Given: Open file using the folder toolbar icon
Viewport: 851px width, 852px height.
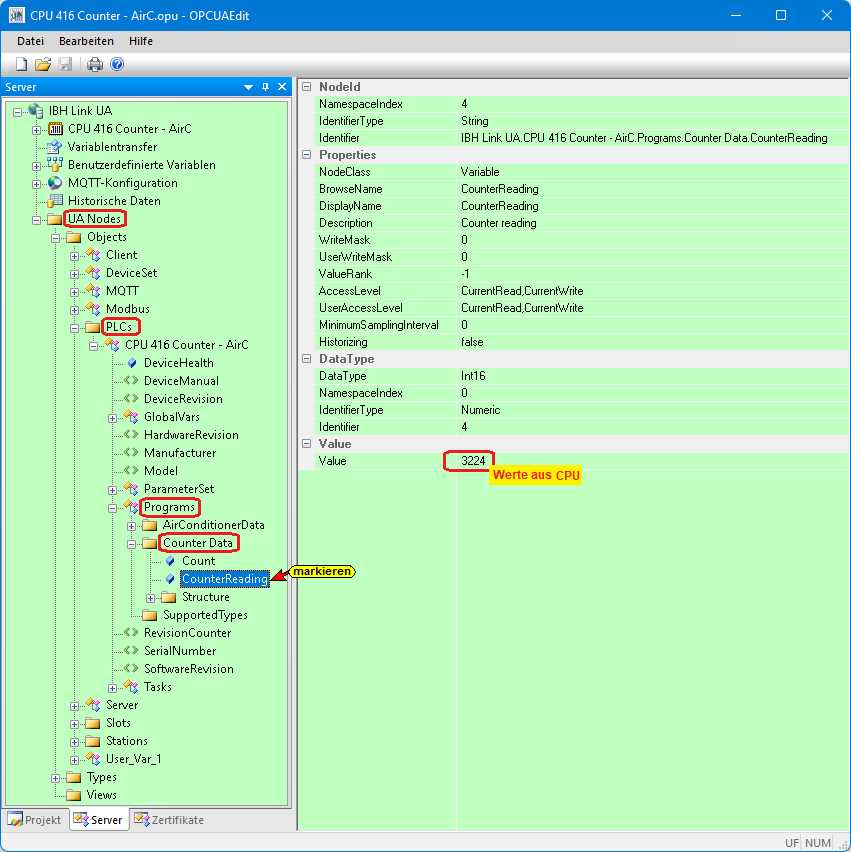Looking at the screenshot, I should (43, 64).
